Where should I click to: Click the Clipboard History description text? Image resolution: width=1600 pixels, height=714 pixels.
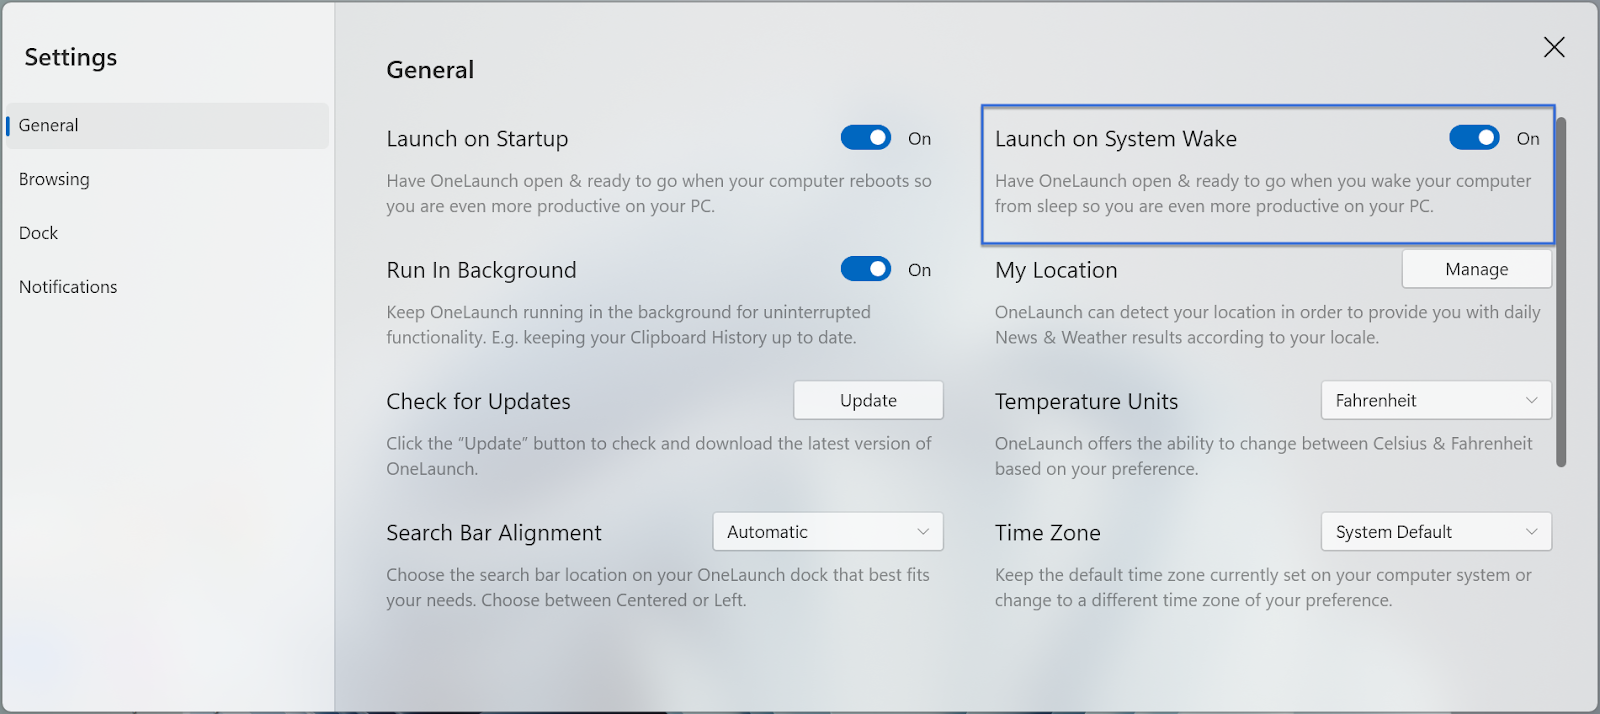point(629,325)
